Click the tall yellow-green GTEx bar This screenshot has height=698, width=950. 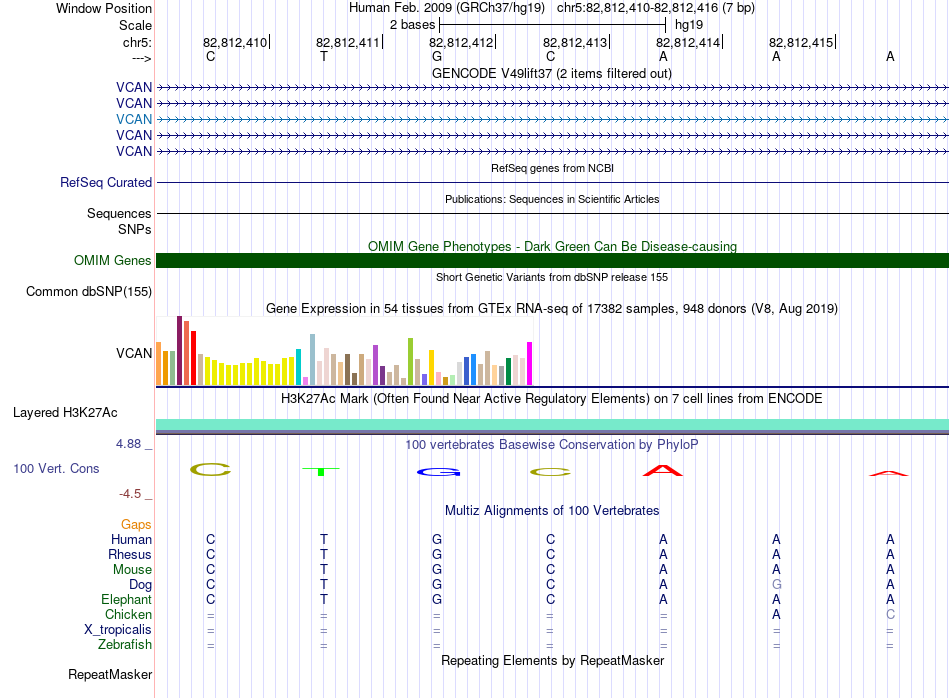(x=410, y=362)
